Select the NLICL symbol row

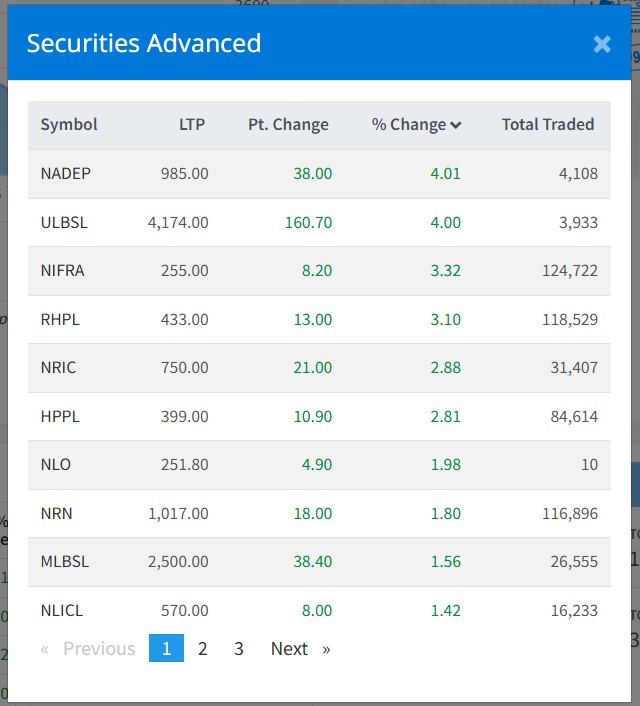62,610
